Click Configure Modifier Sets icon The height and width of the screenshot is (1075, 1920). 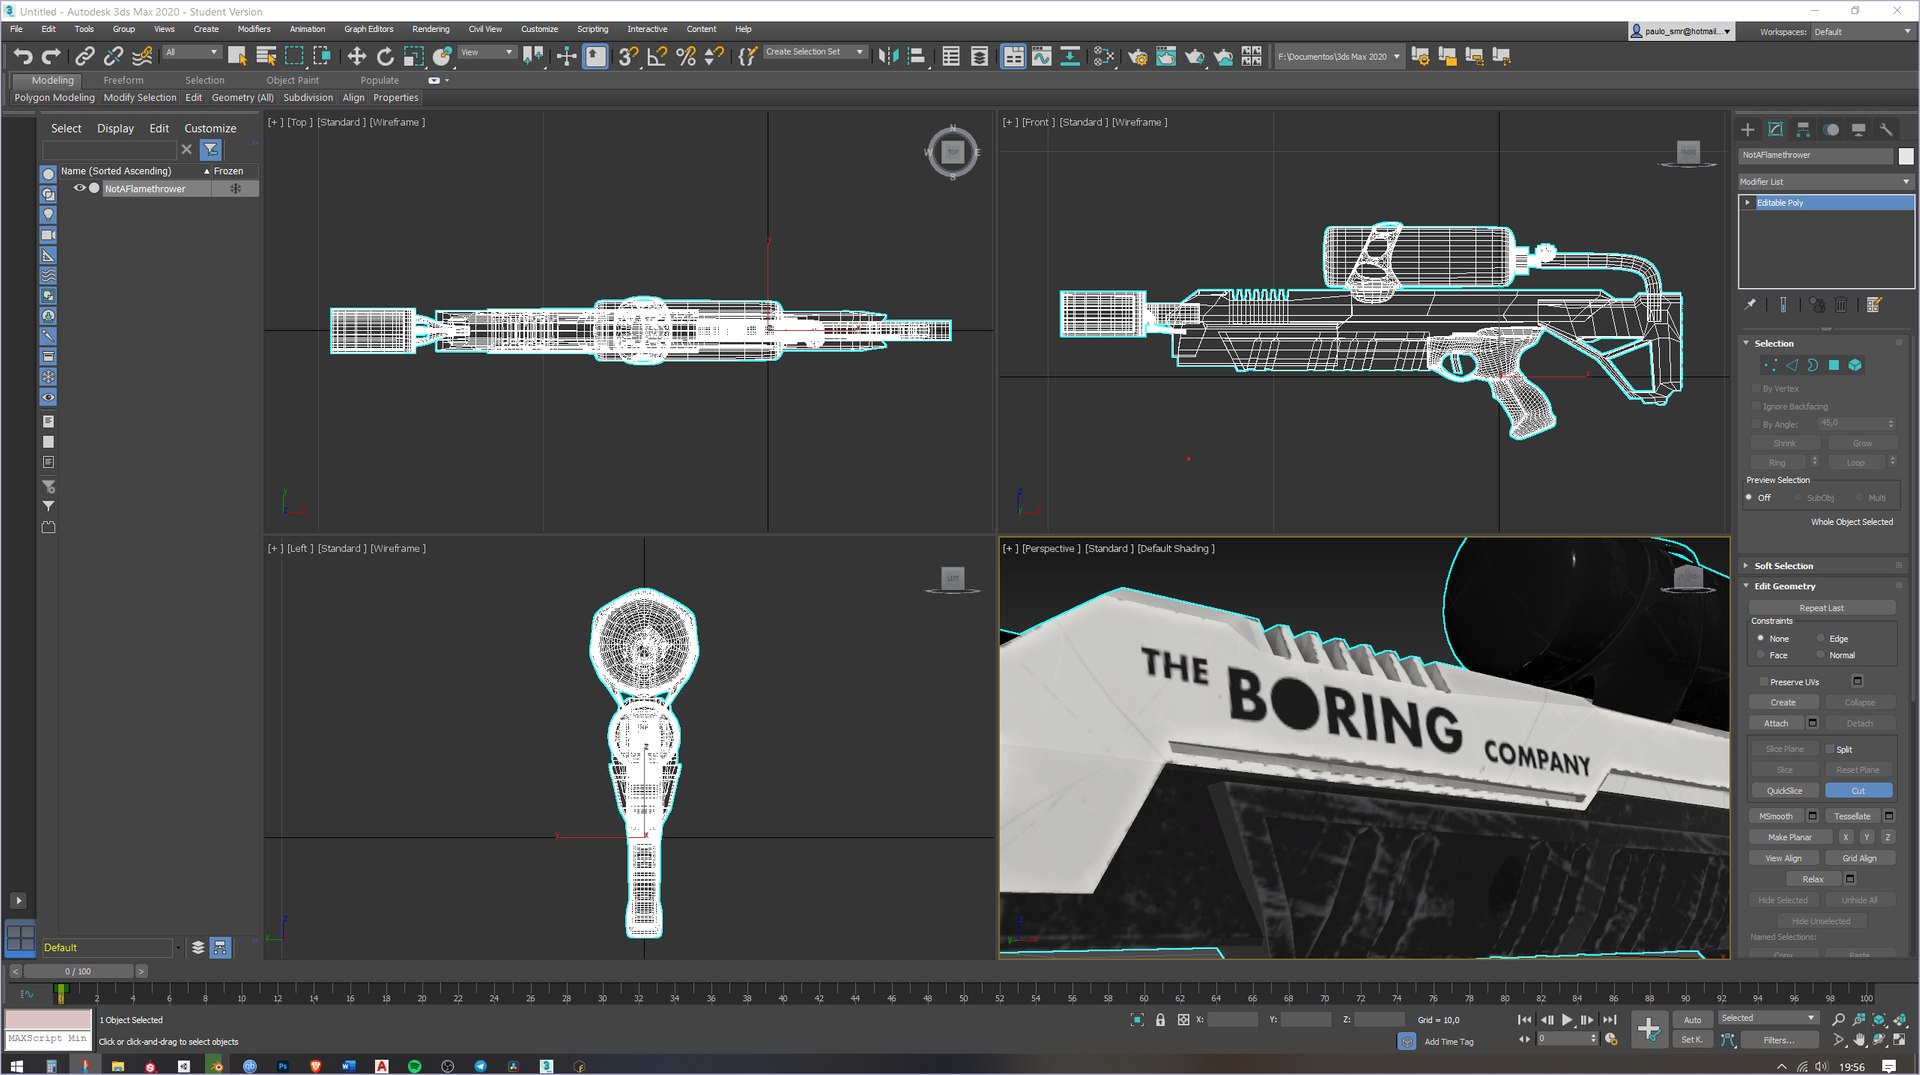[x=1874, y=305]
